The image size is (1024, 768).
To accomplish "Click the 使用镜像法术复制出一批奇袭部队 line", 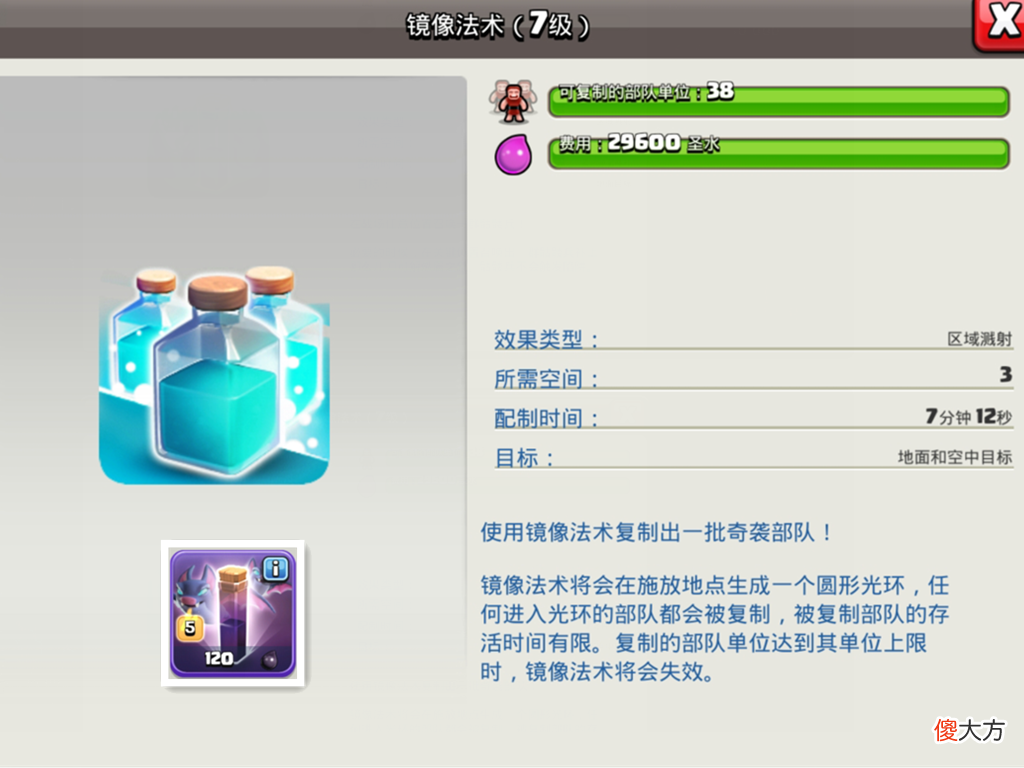I will coord(657,532).
